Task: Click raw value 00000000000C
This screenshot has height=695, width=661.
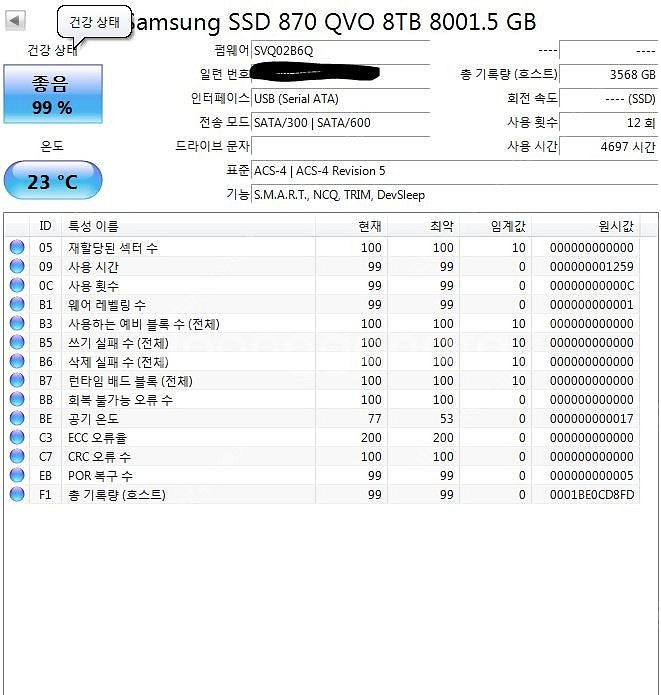Action: tap(592, 286)
